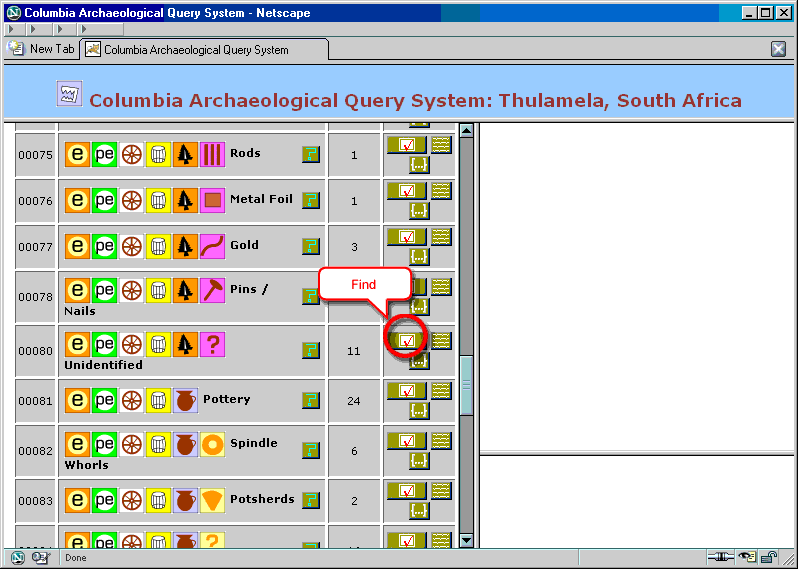The height and width of the screenshot is (569, 798).
Task: Show list view for Spindle Whorls row
Action: point(441,441)
